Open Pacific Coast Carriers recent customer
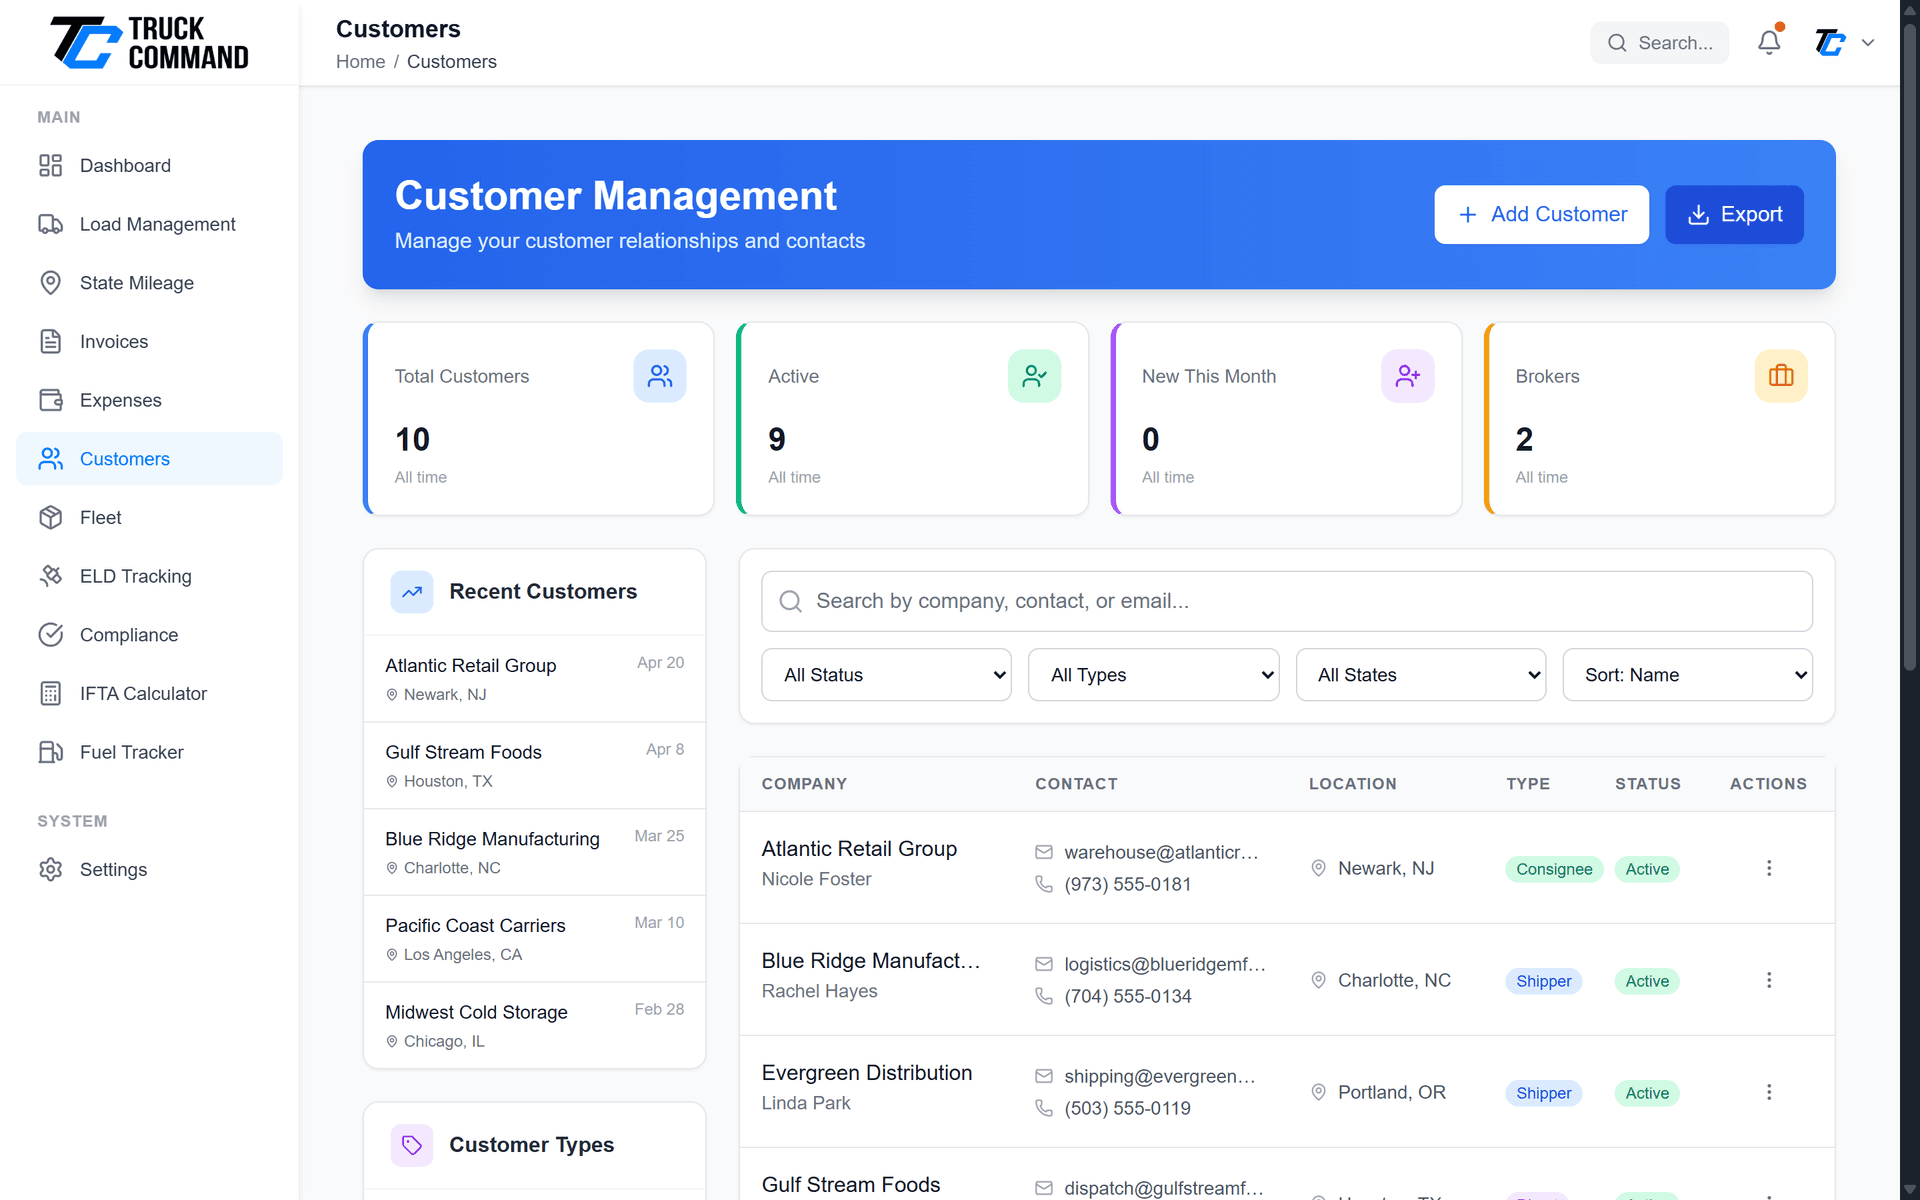The width and height of the screenshot is (1920, 1200). (x=535, y=939)
